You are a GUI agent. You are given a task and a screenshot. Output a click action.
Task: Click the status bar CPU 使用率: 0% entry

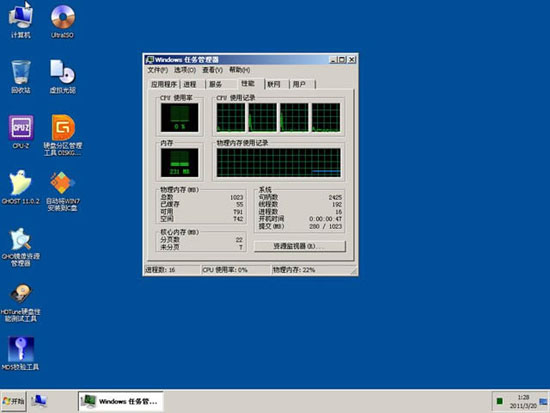(236, 270)
